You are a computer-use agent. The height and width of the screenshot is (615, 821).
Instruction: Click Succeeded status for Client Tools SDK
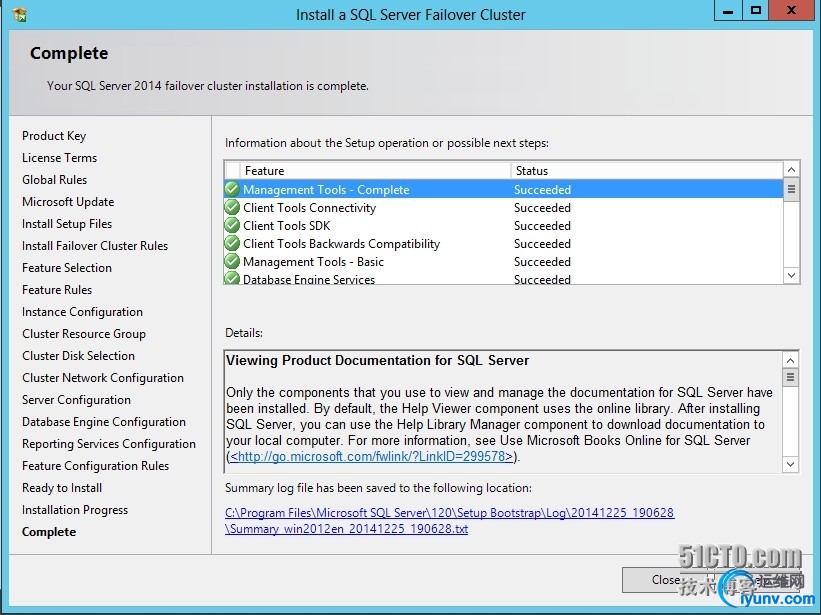tap(542, 226)
